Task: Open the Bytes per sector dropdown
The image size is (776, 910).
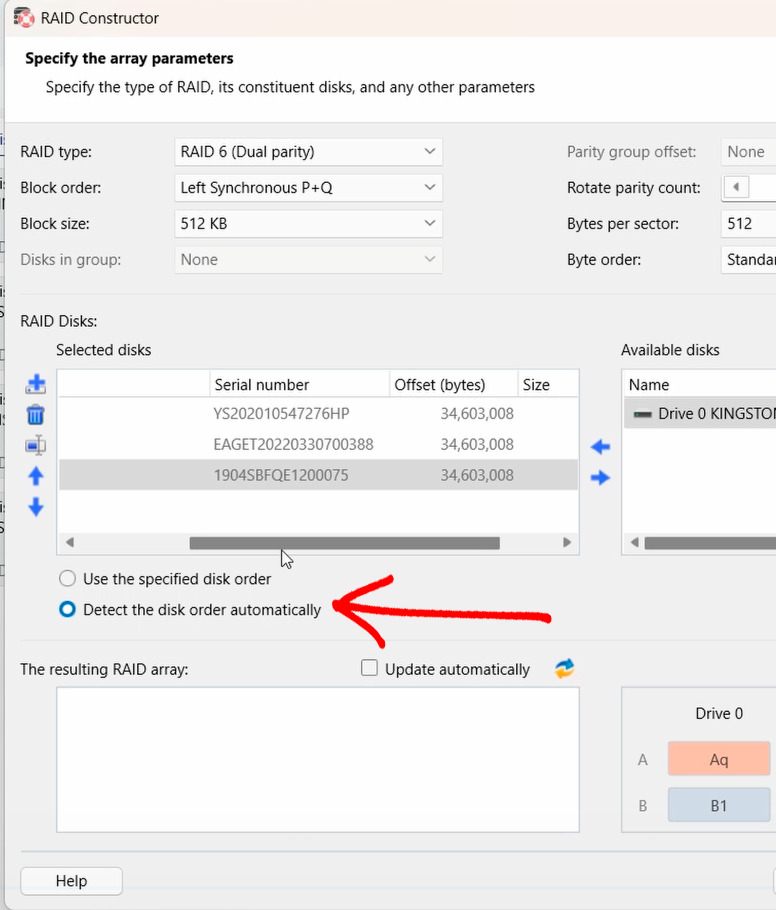Action: click(748, 224)
